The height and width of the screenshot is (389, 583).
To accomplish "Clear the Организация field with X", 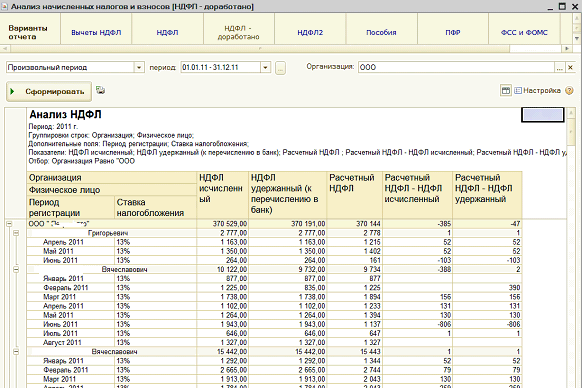I will (x=570, y=67).
